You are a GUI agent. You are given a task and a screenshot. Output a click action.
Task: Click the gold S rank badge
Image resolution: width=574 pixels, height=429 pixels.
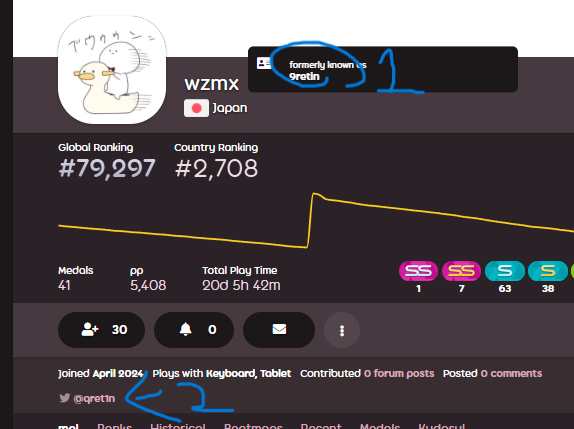tap(548, 271)
